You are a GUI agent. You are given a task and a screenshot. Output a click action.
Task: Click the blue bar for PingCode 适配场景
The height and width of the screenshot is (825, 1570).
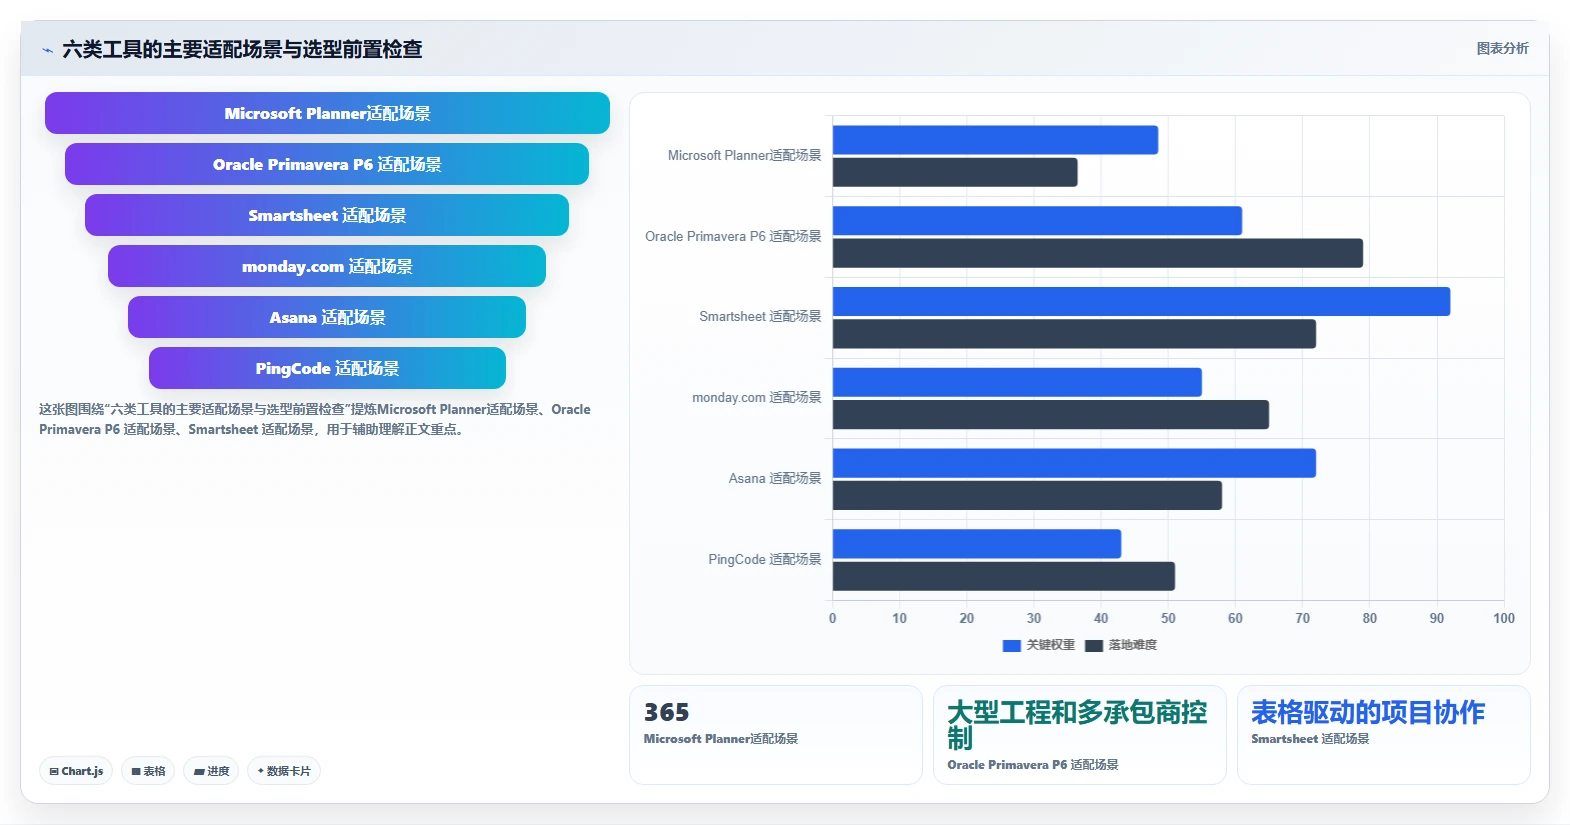pyautogui.click(x=977, y=544)
